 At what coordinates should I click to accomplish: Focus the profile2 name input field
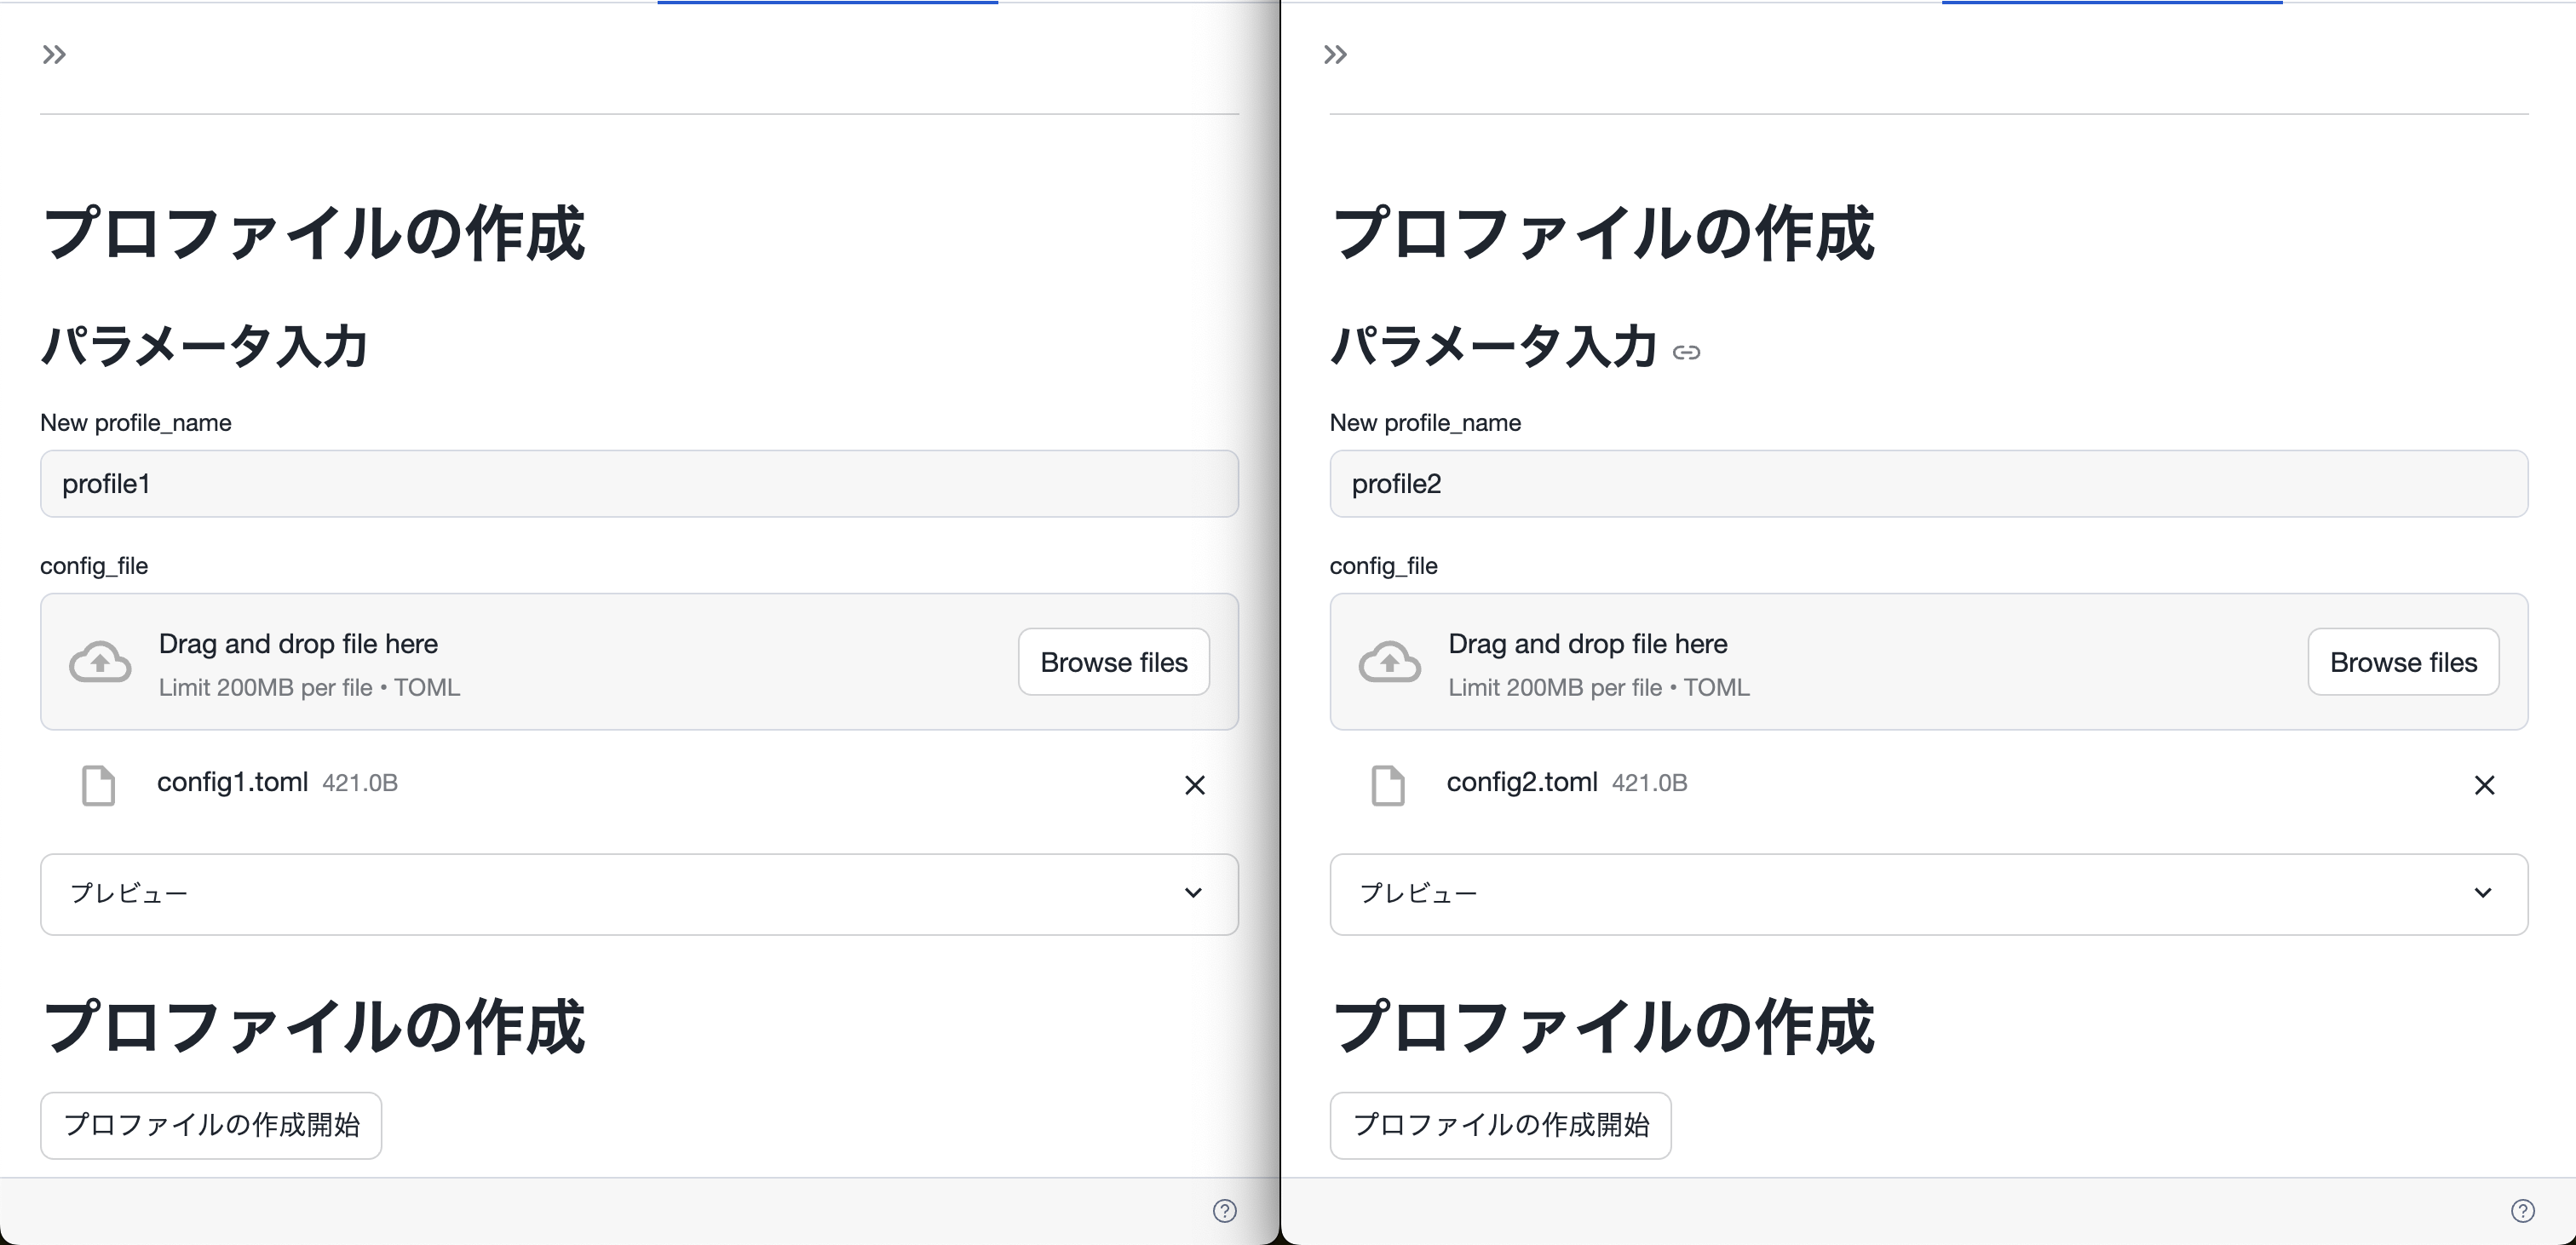coord(1928,484)
